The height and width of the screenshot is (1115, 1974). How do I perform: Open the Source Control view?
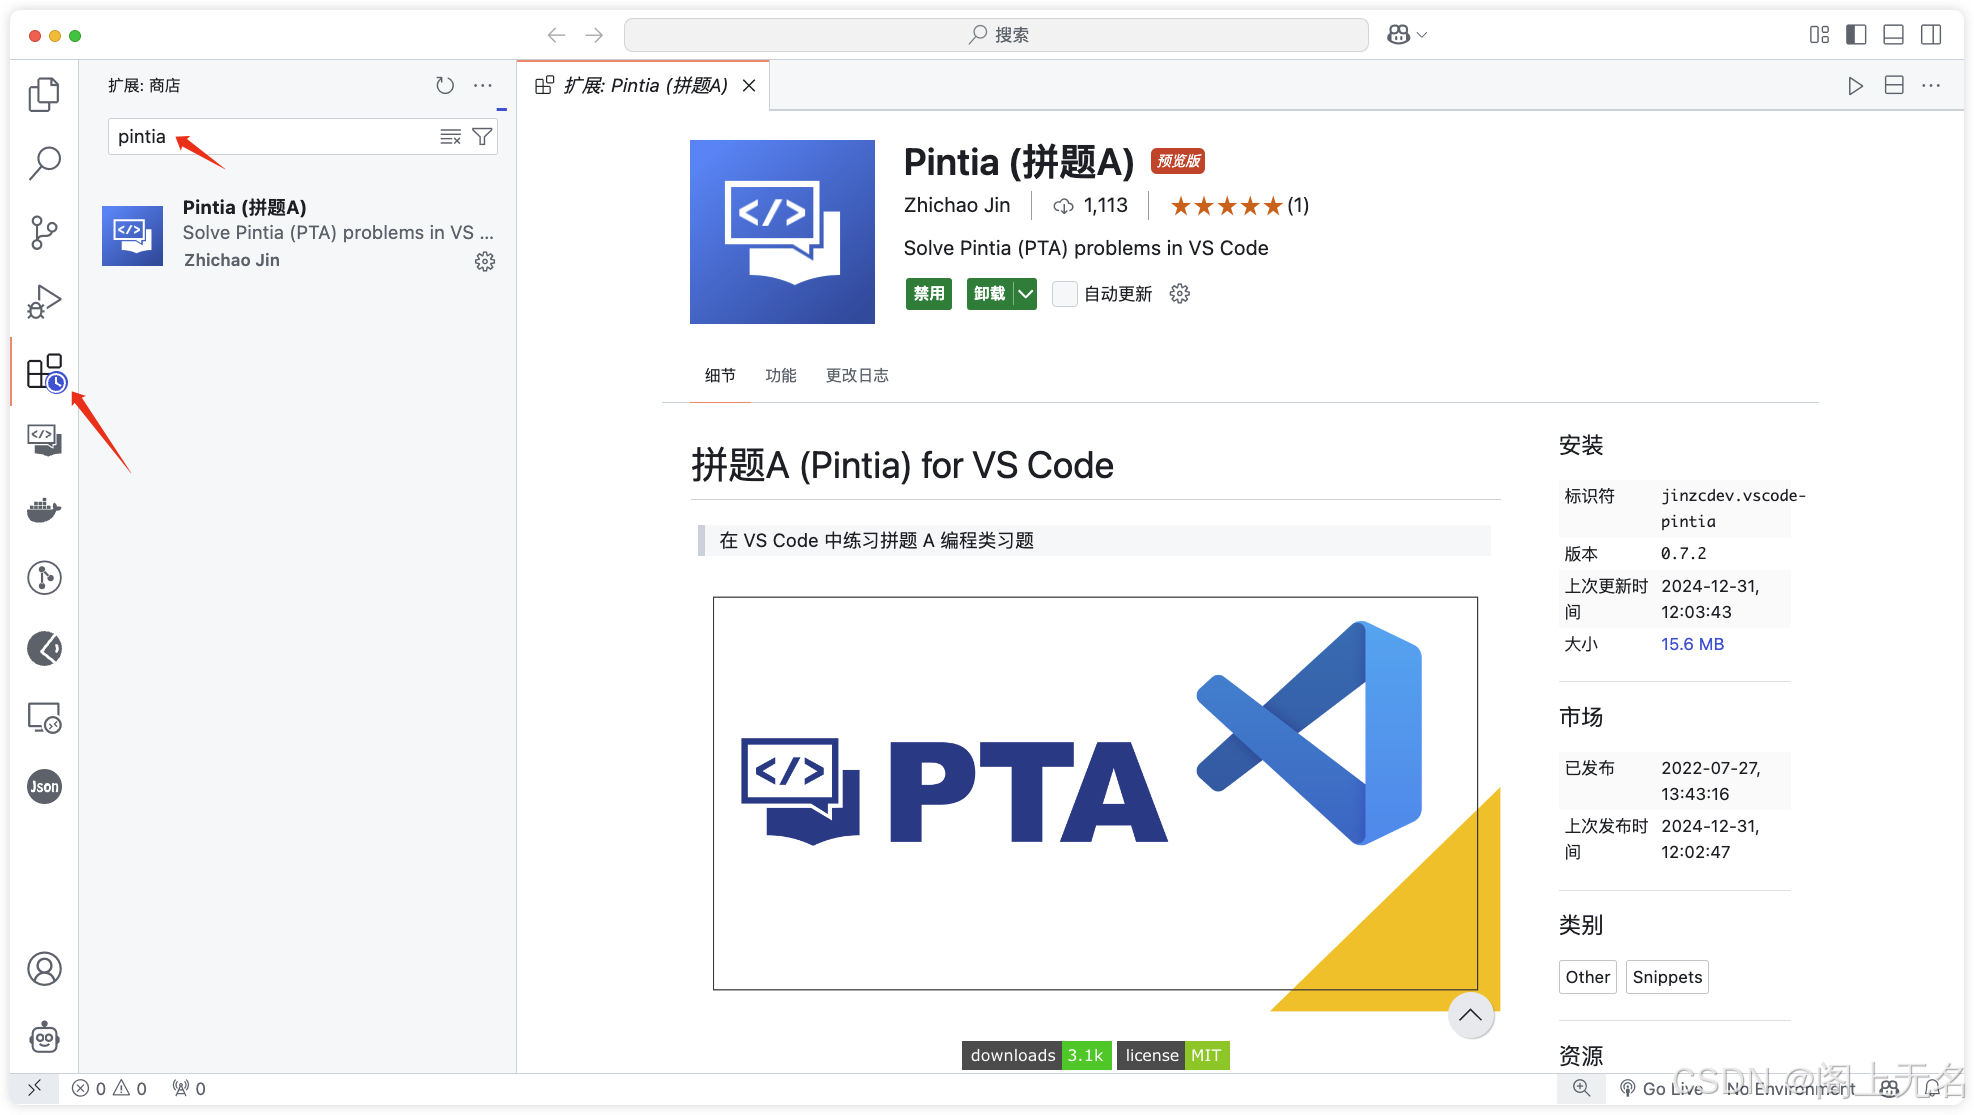[44, 232]
